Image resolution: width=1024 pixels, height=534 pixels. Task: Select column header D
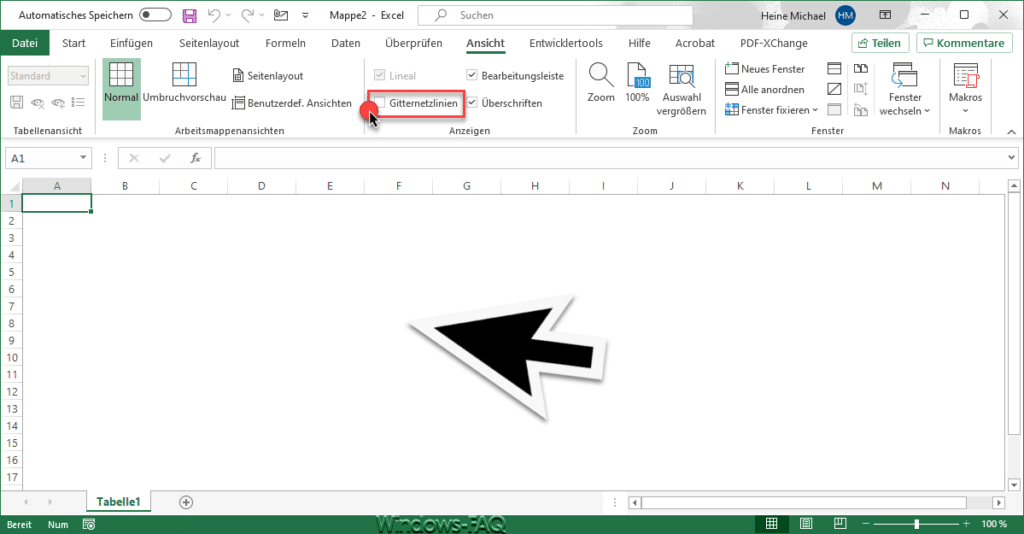point(261,186)
